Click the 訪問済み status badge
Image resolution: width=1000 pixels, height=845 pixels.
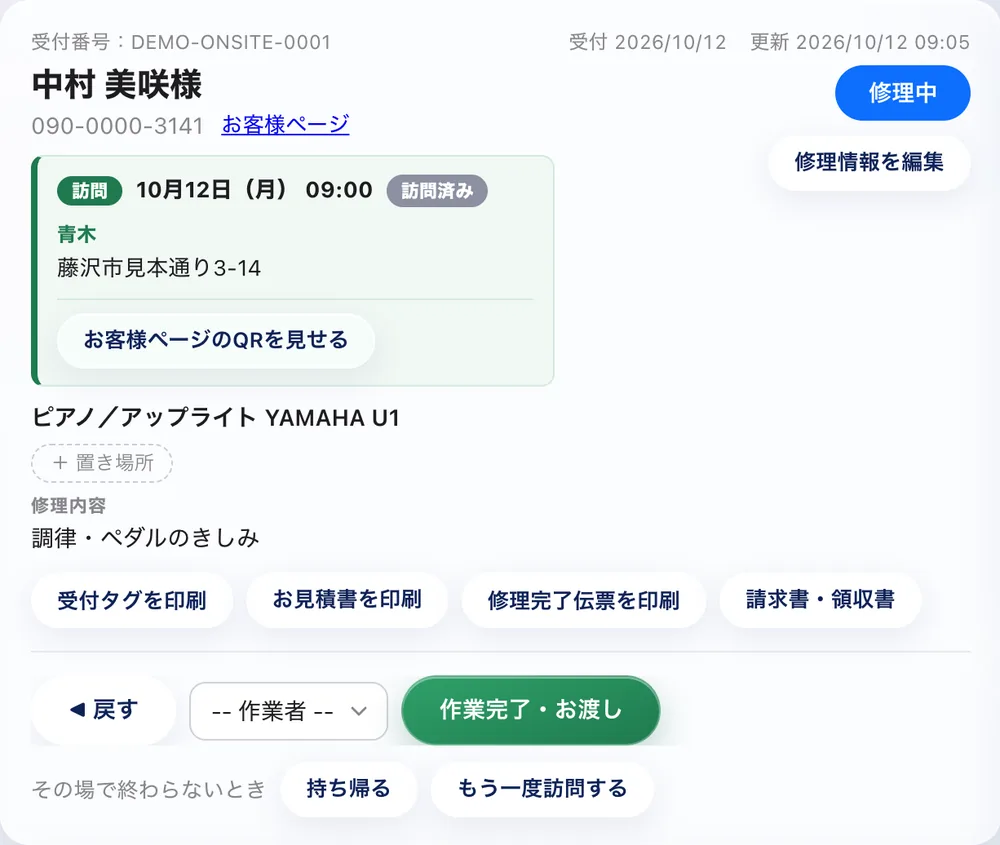(437, 191)
